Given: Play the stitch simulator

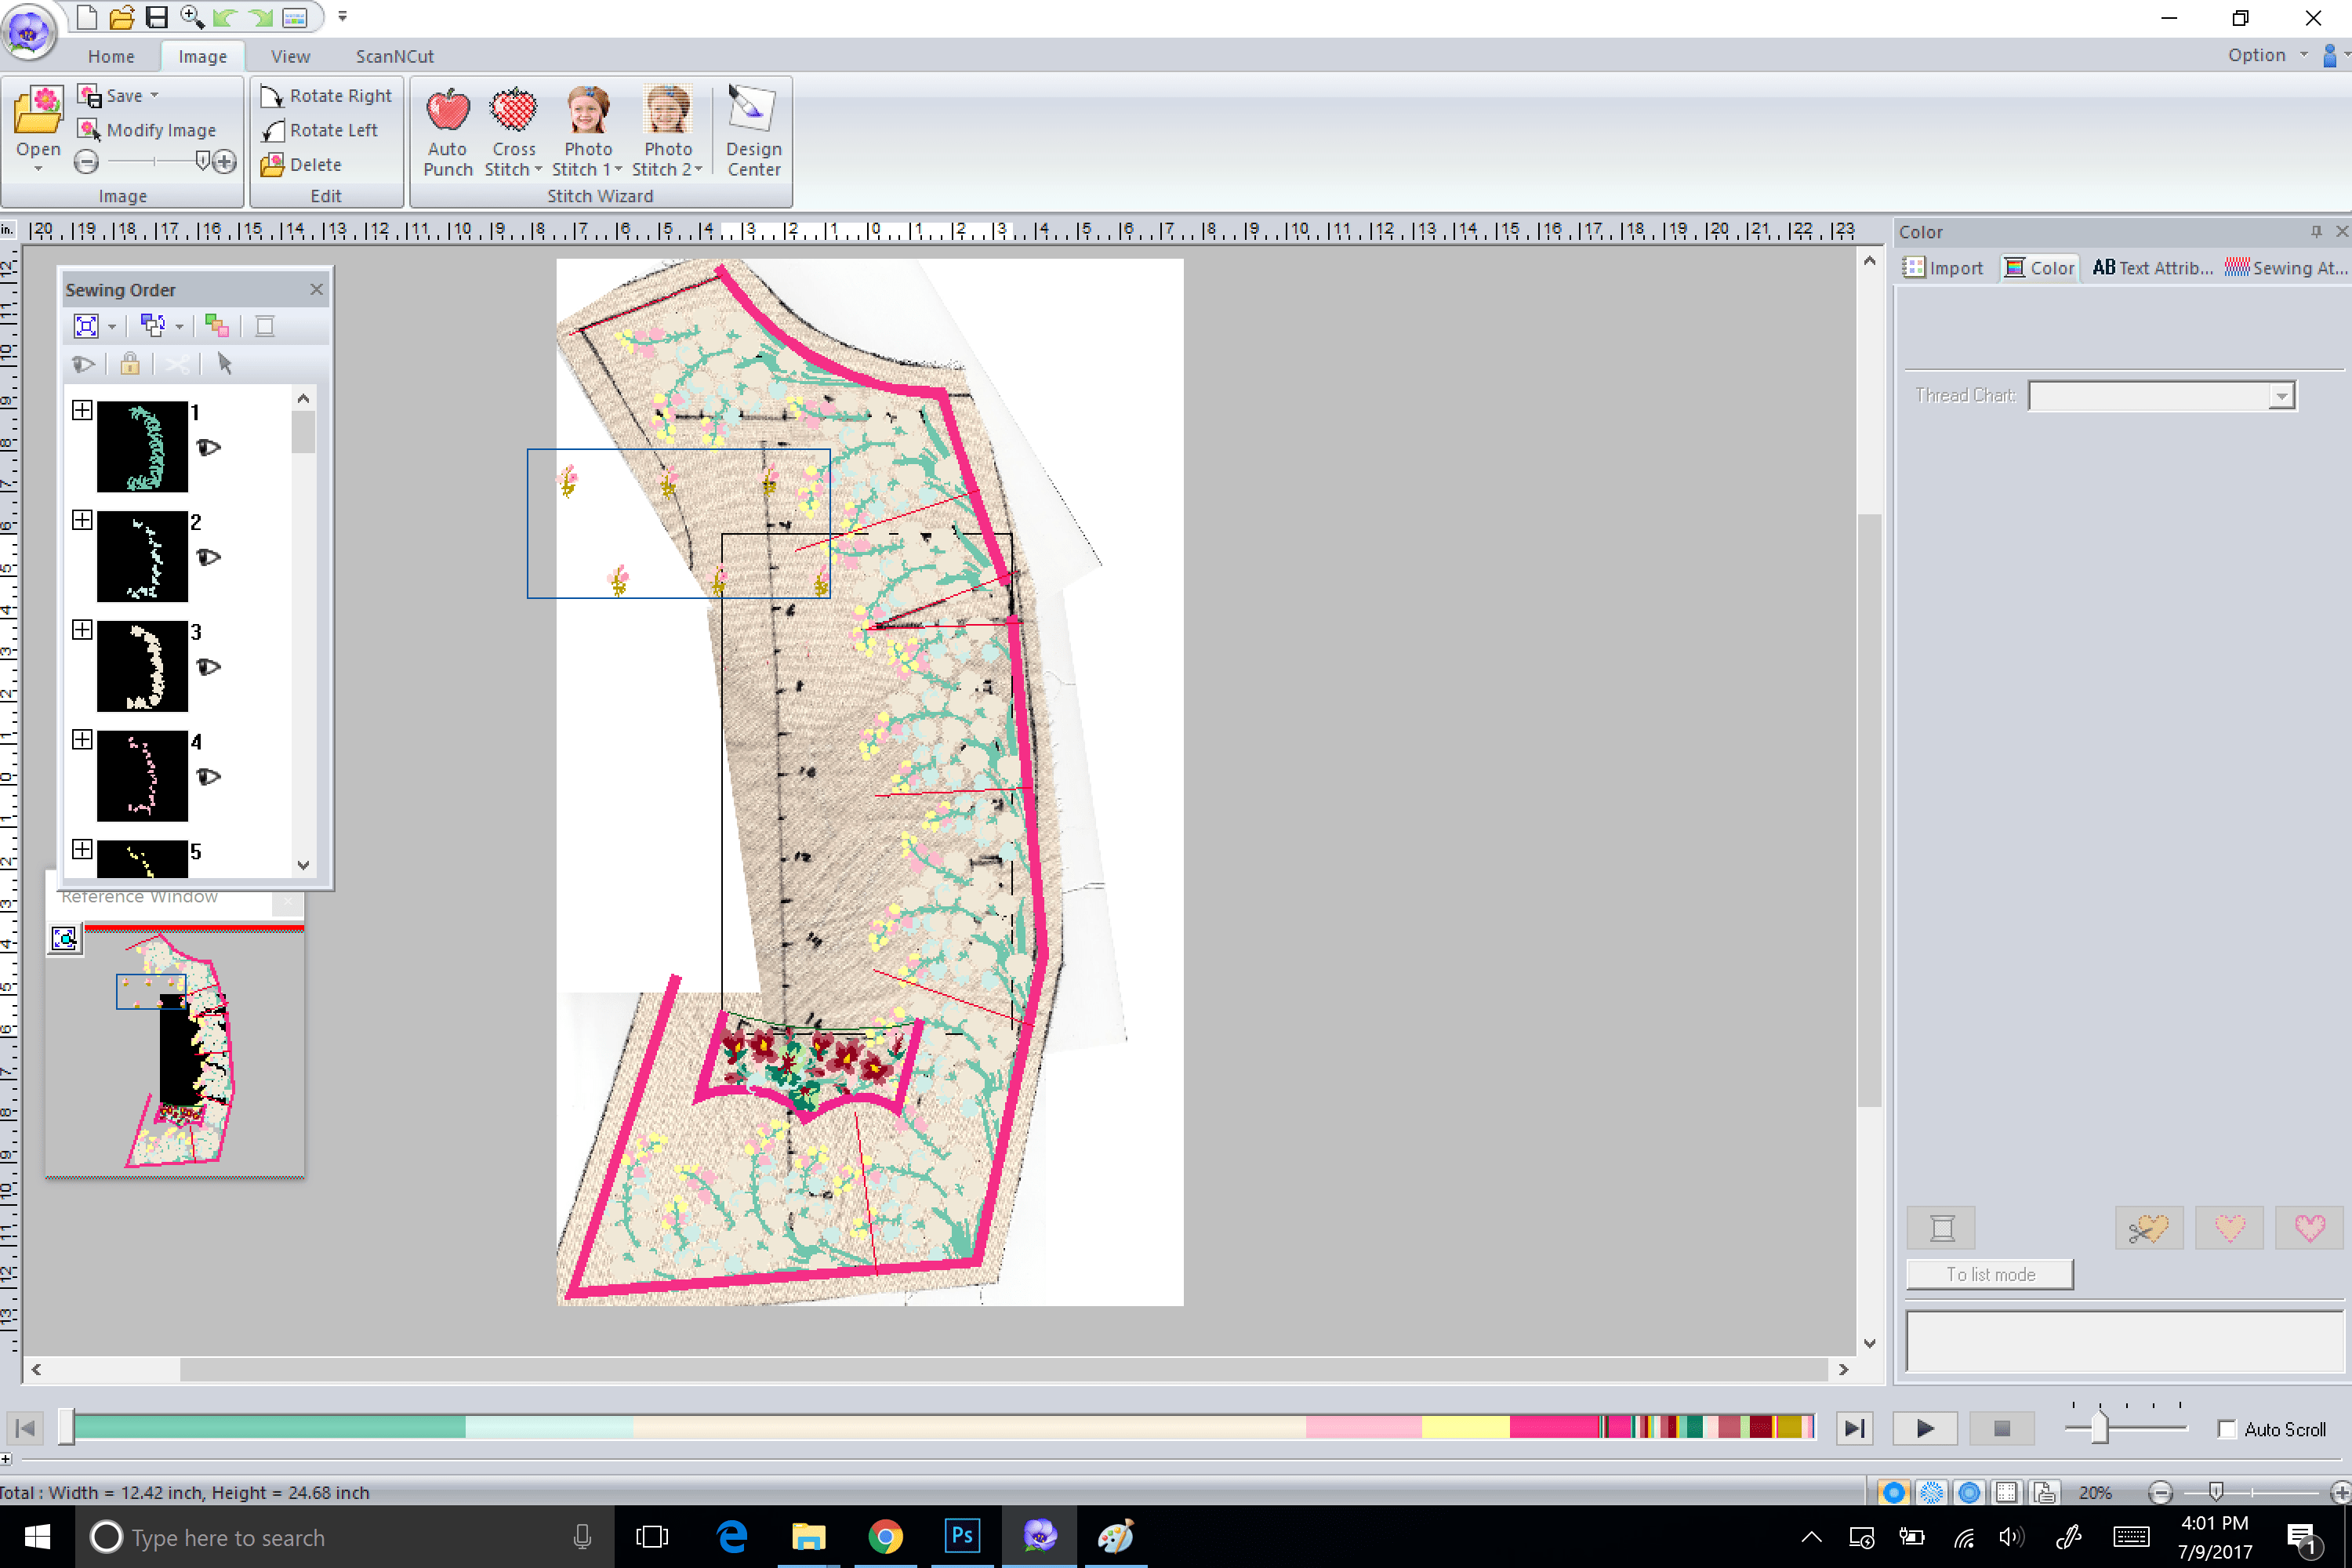Looking at the screenshot, I should [x=1924, y=1428].
